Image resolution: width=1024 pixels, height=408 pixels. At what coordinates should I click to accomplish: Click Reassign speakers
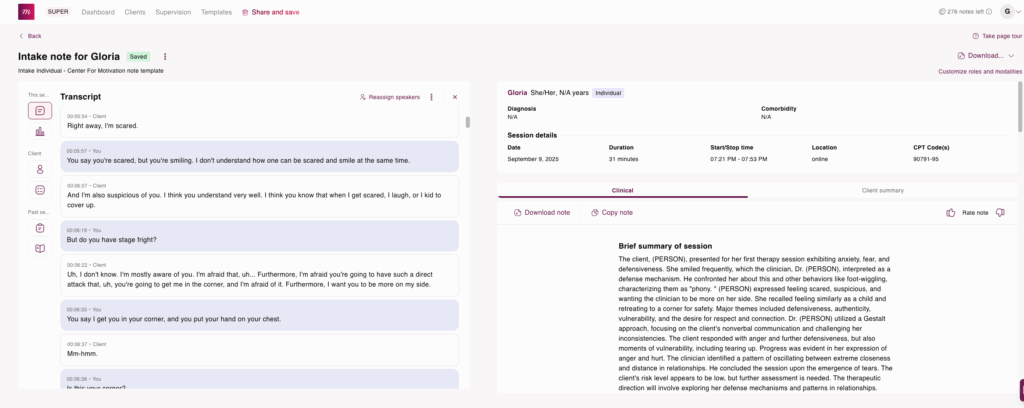coord(390,97)
